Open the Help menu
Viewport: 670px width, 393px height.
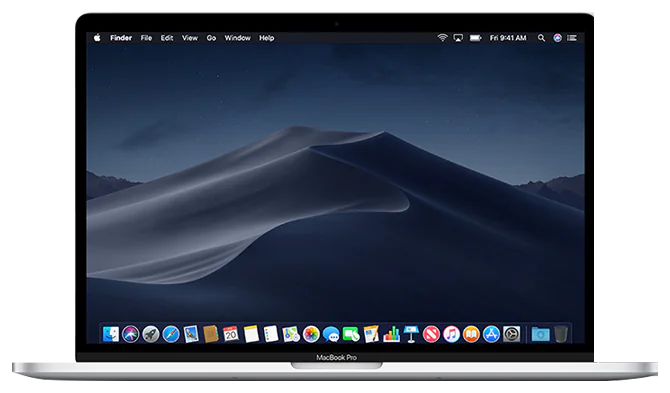coord(267,38)
